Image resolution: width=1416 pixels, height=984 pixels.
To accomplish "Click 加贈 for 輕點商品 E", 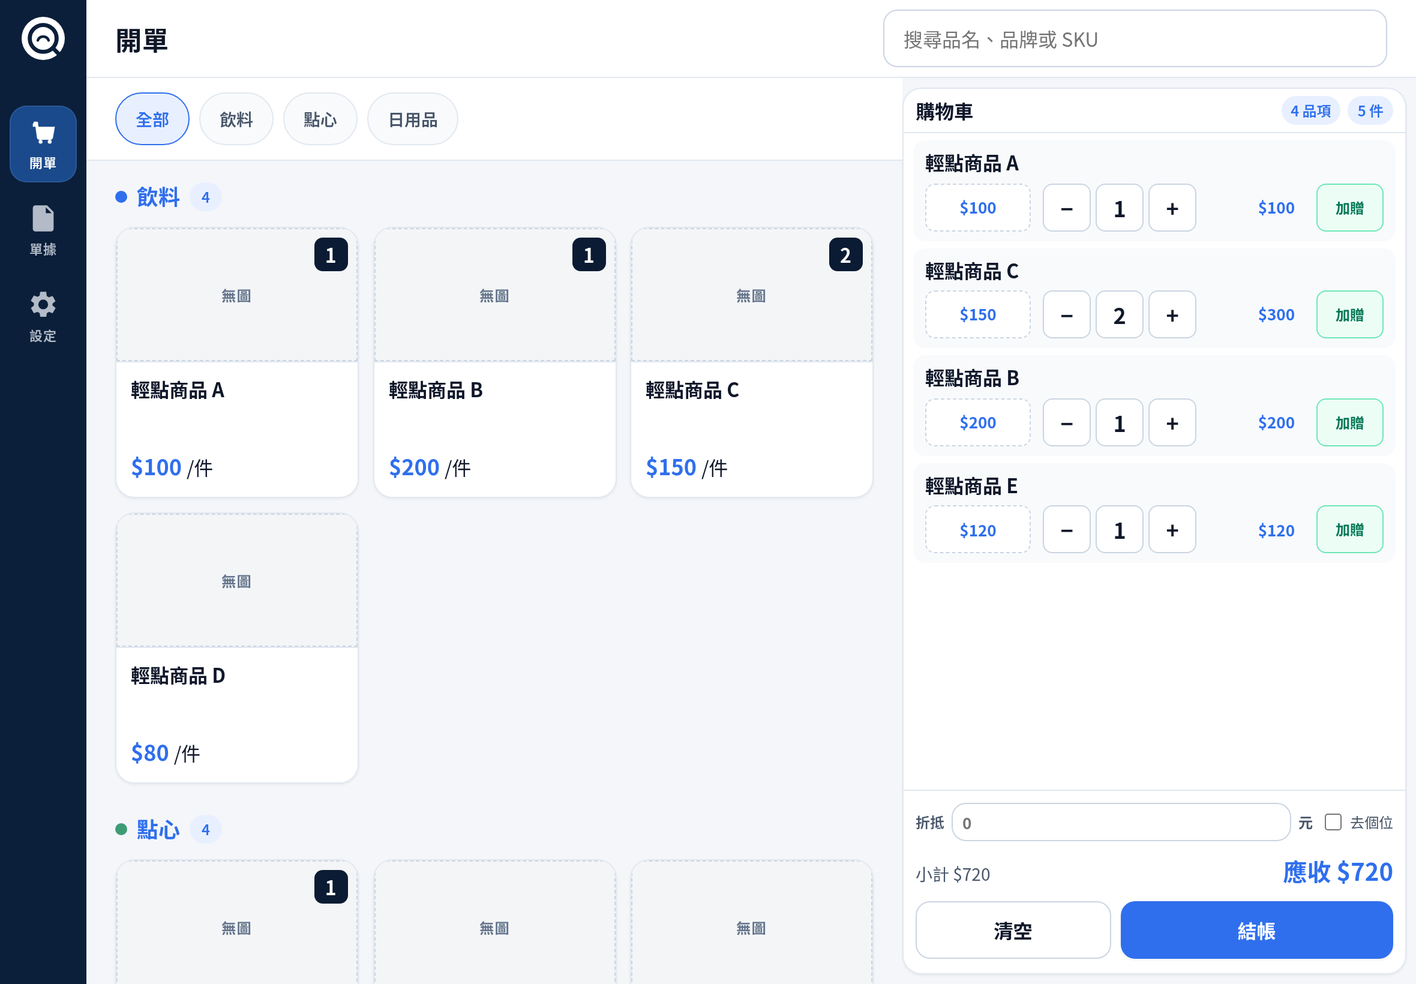I will click(1350, 530).
